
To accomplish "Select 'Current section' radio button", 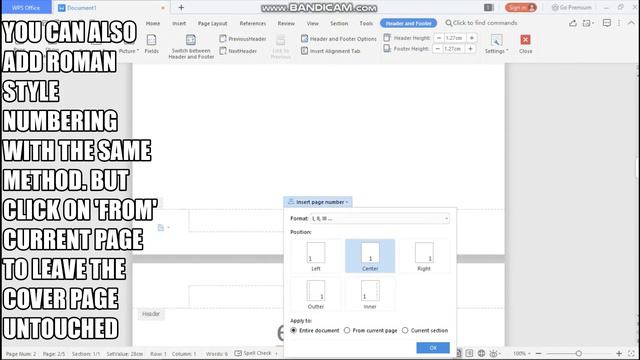I will coord(405,330).
